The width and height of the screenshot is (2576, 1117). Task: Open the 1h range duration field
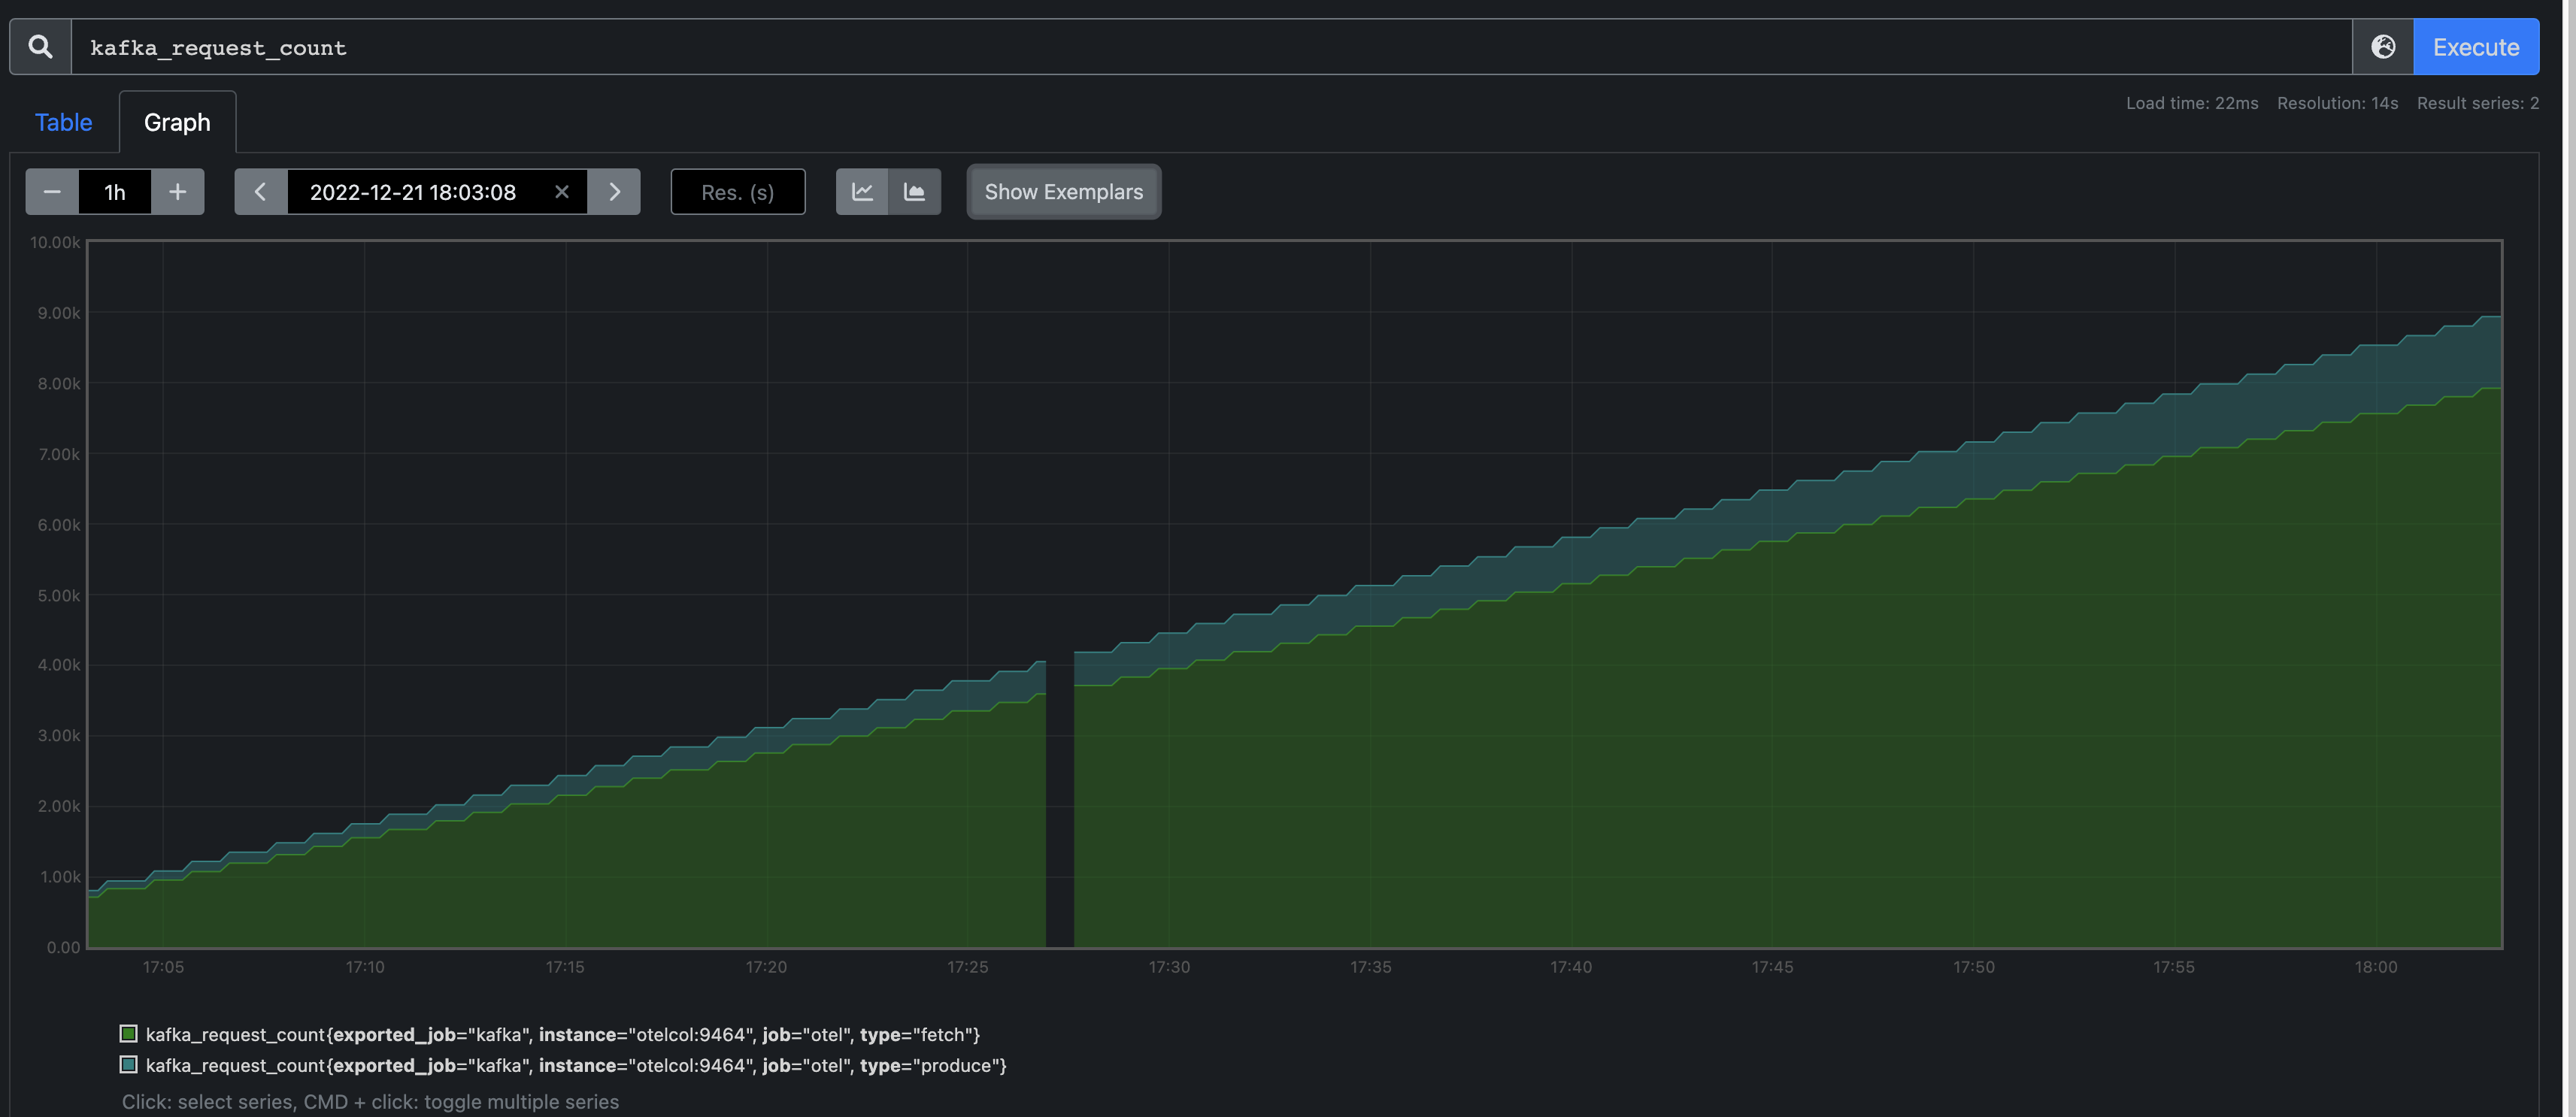pos(114,191)
